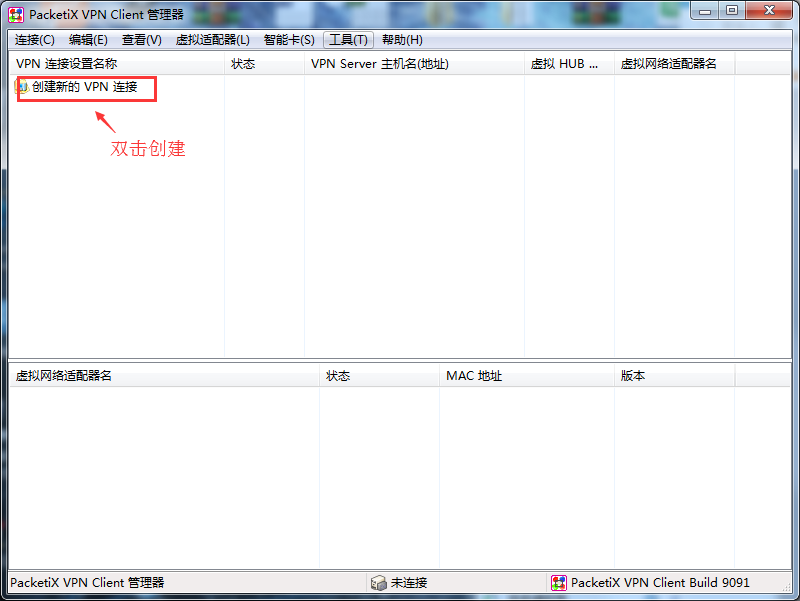Viewport: 800px width, 601px height.
Task: Open the 工具(T) menu
Action: [x=348, y=40]
